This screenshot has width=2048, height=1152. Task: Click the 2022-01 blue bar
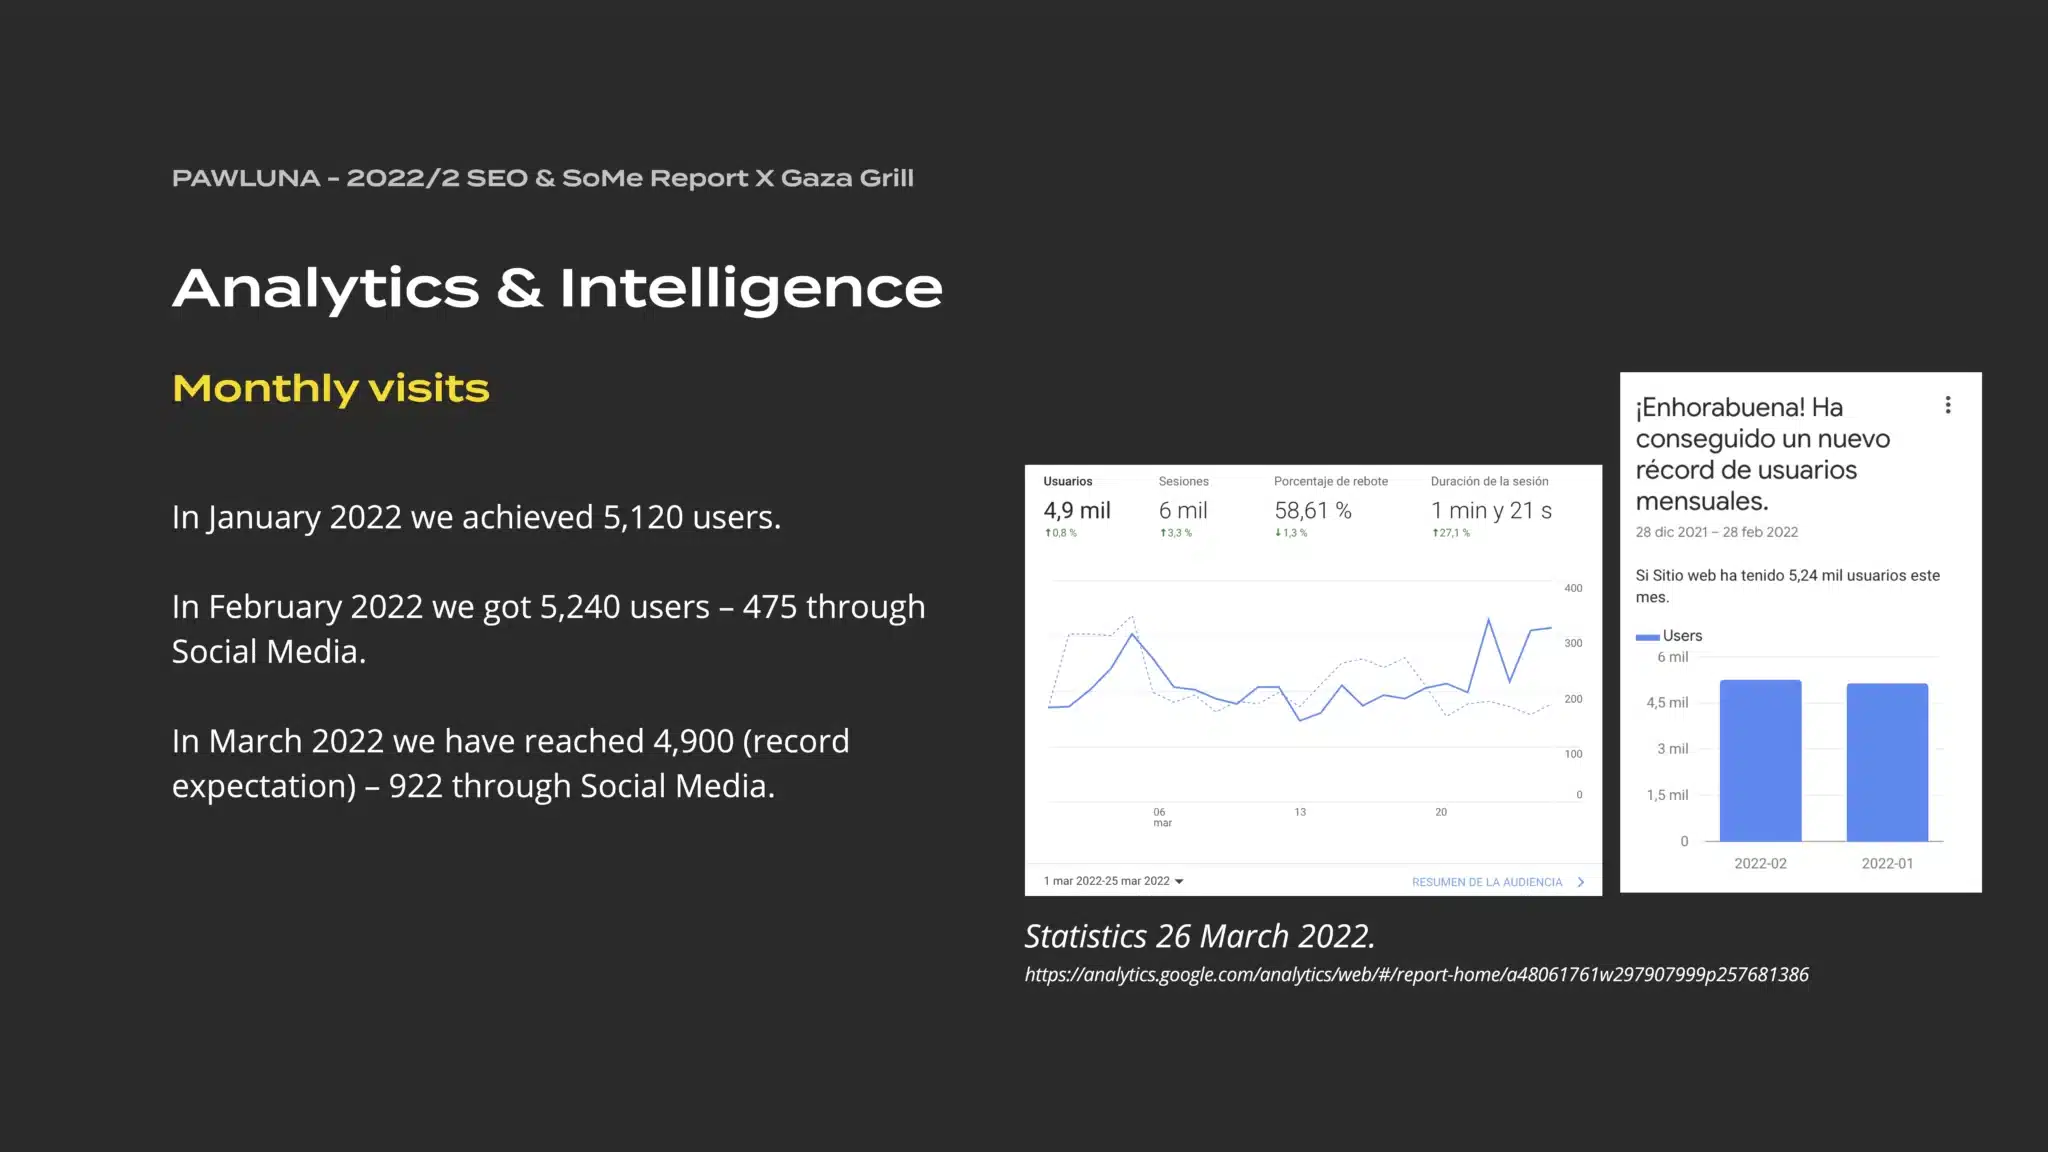coord(1887,762)
